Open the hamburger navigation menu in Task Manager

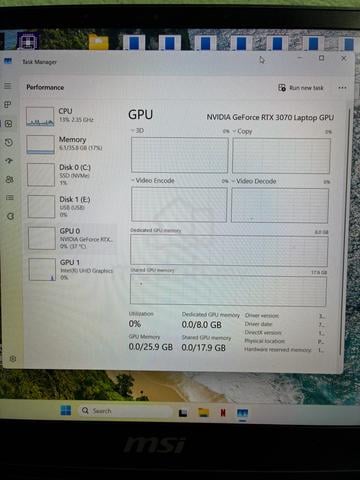click(x=8, y=86)
